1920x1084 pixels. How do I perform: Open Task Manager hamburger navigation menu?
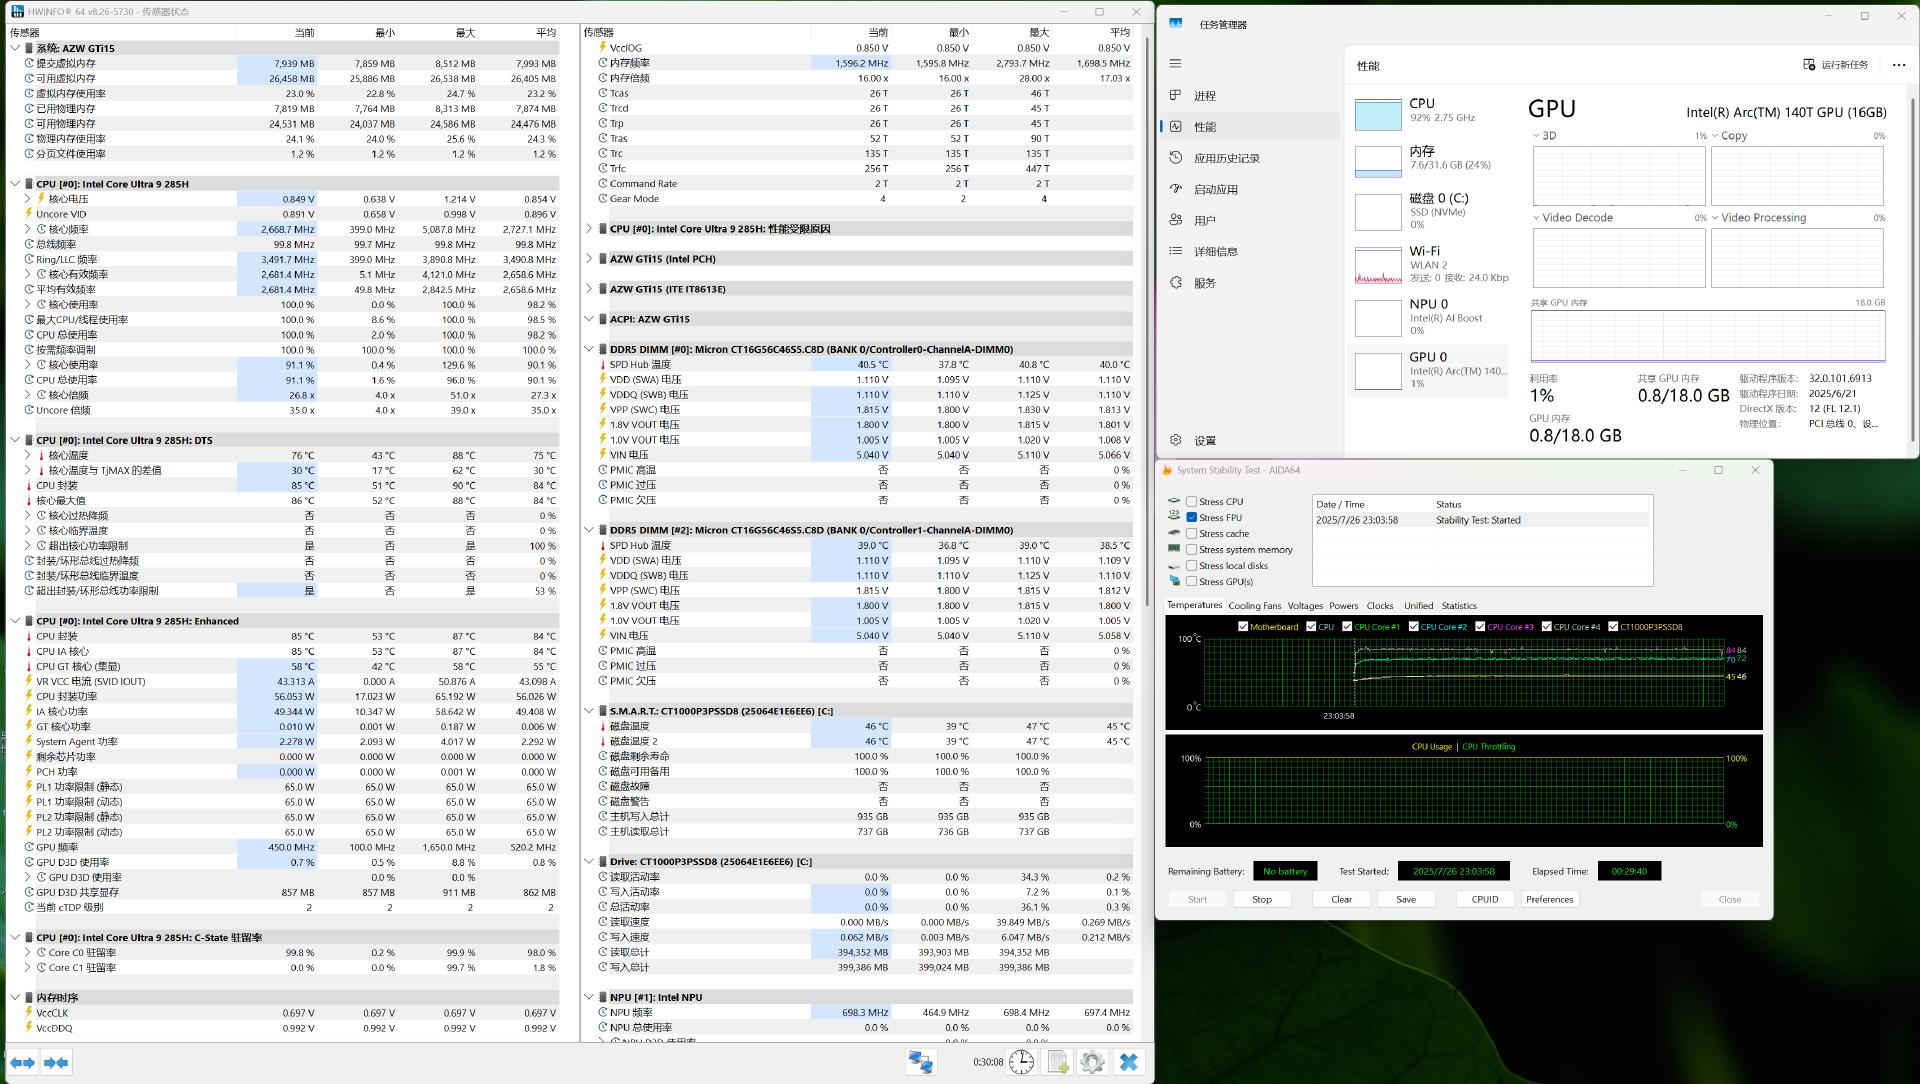pos(1175,63)
